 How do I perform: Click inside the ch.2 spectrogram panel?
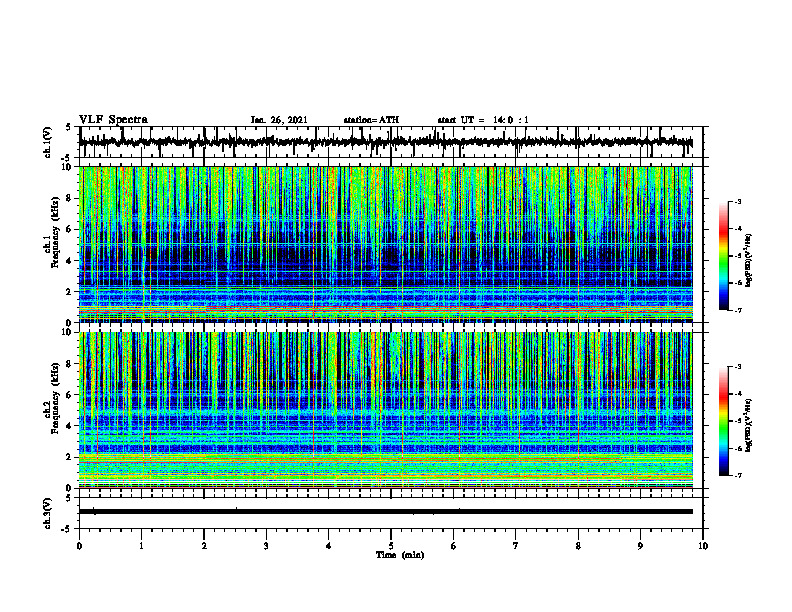pos(385,410)
